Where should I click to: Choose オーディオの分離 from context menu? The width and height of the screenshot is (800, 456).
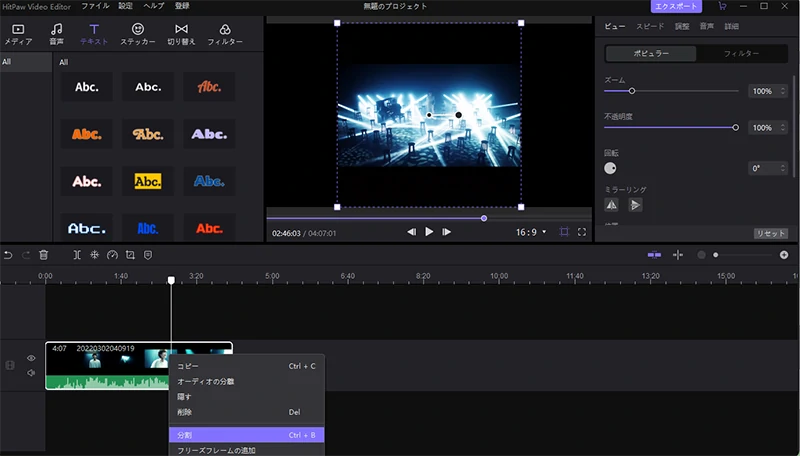246,382
